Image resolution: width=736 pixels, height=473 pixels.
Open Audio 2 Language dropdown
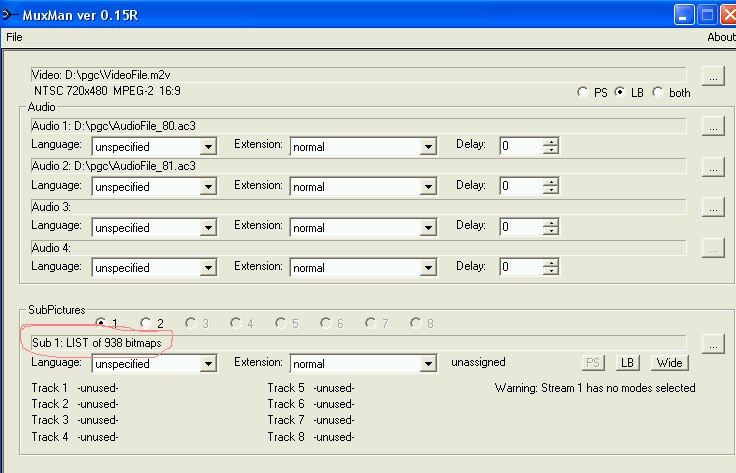click(x=208, y=187)
